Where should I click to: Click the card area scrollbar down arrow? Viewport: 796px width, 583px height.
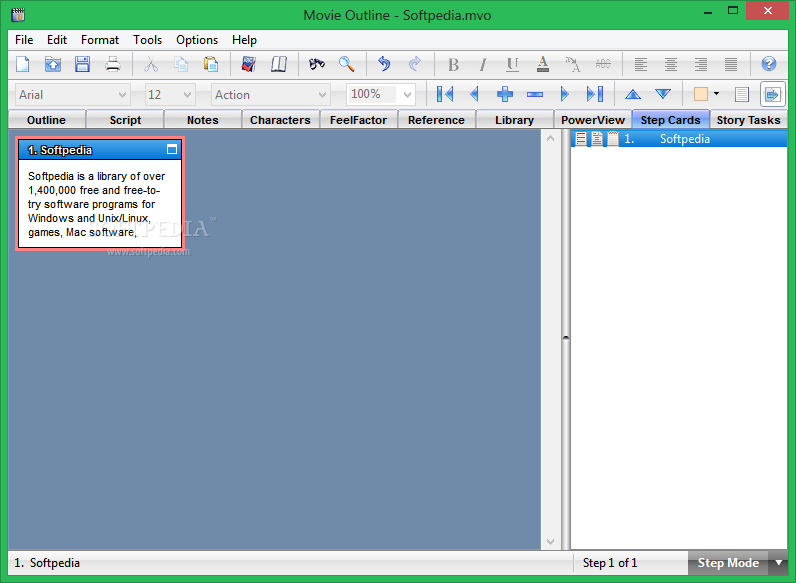point(550,541)
